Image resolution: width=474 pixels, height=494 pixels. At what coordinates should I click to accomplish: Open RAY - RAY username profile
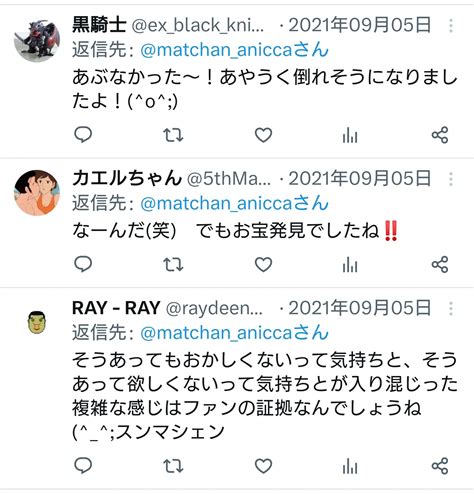coord(116,308)
